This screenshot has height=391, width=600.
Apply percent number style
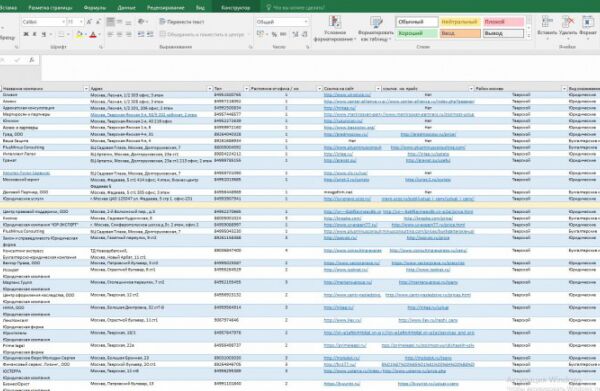coord(274,34)
